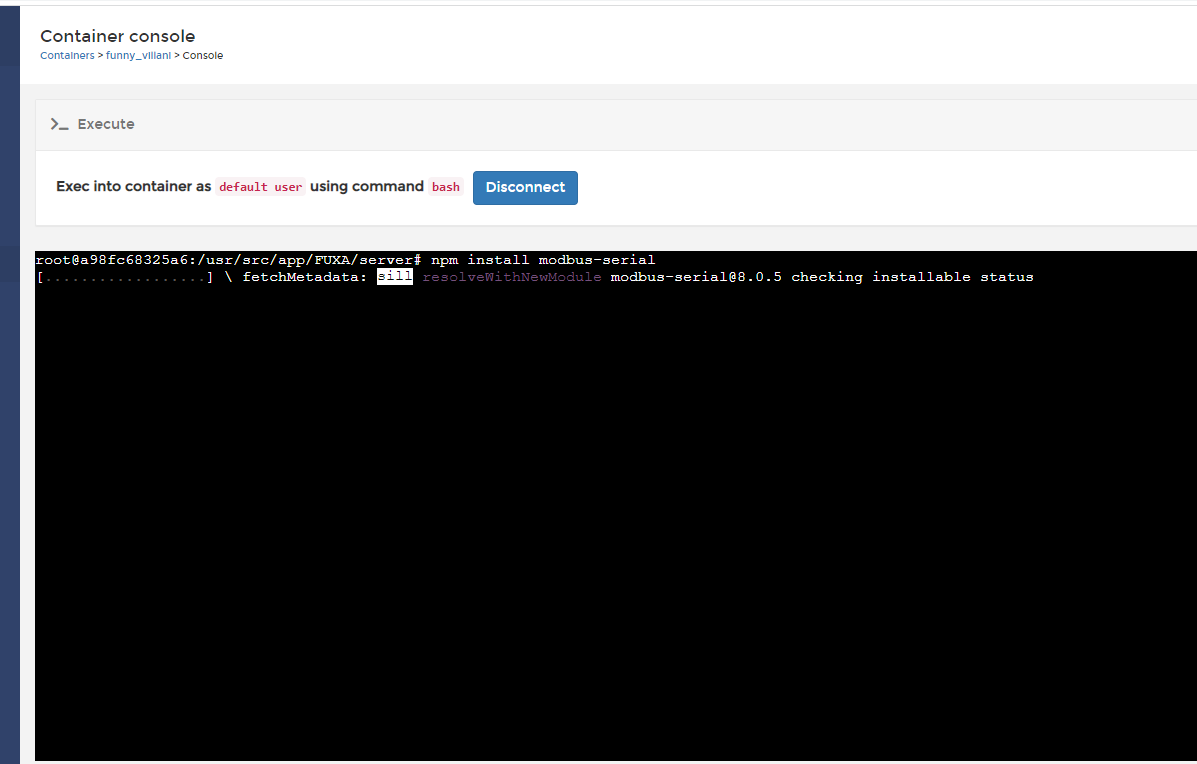
Task: Click the Execute section label
Action: (106, 124)
